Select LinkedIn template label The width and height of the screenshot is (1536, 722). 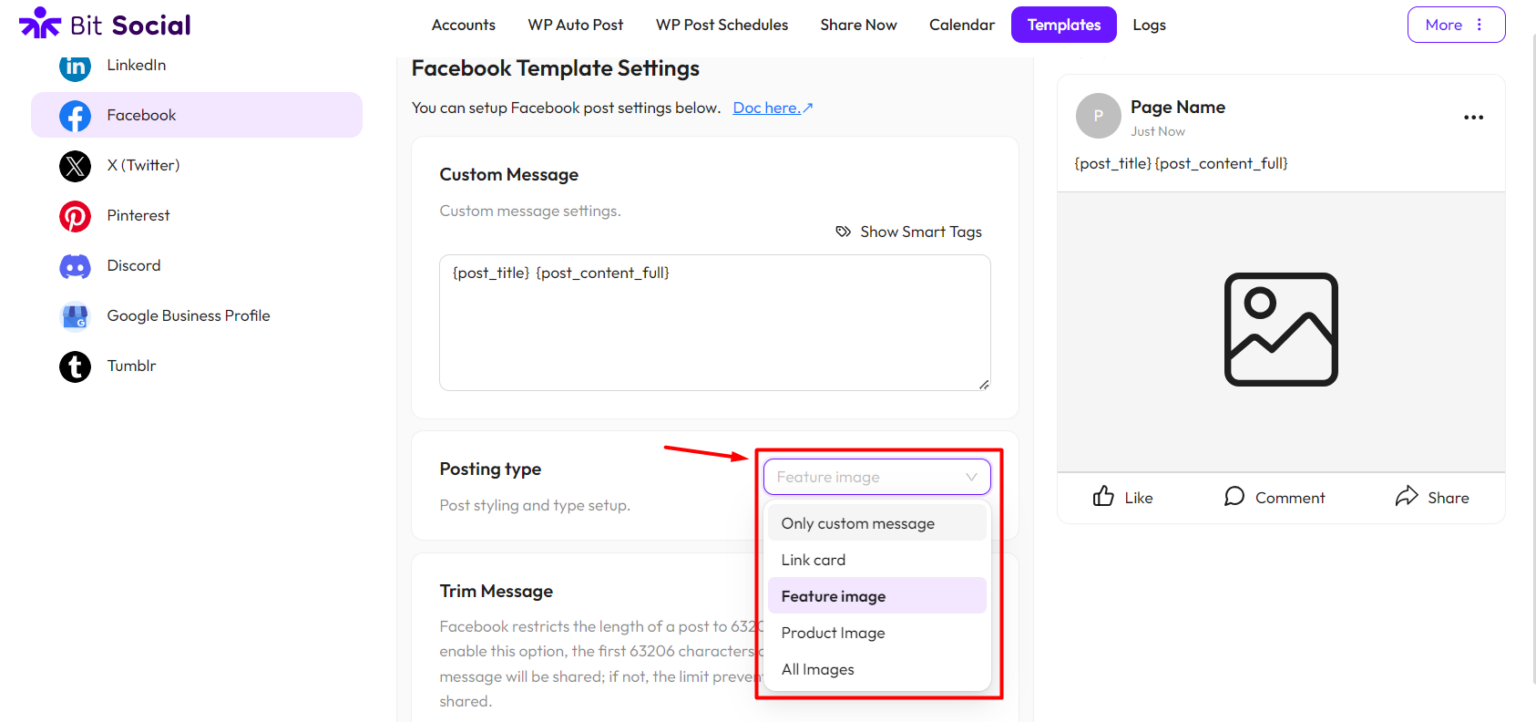136,65
